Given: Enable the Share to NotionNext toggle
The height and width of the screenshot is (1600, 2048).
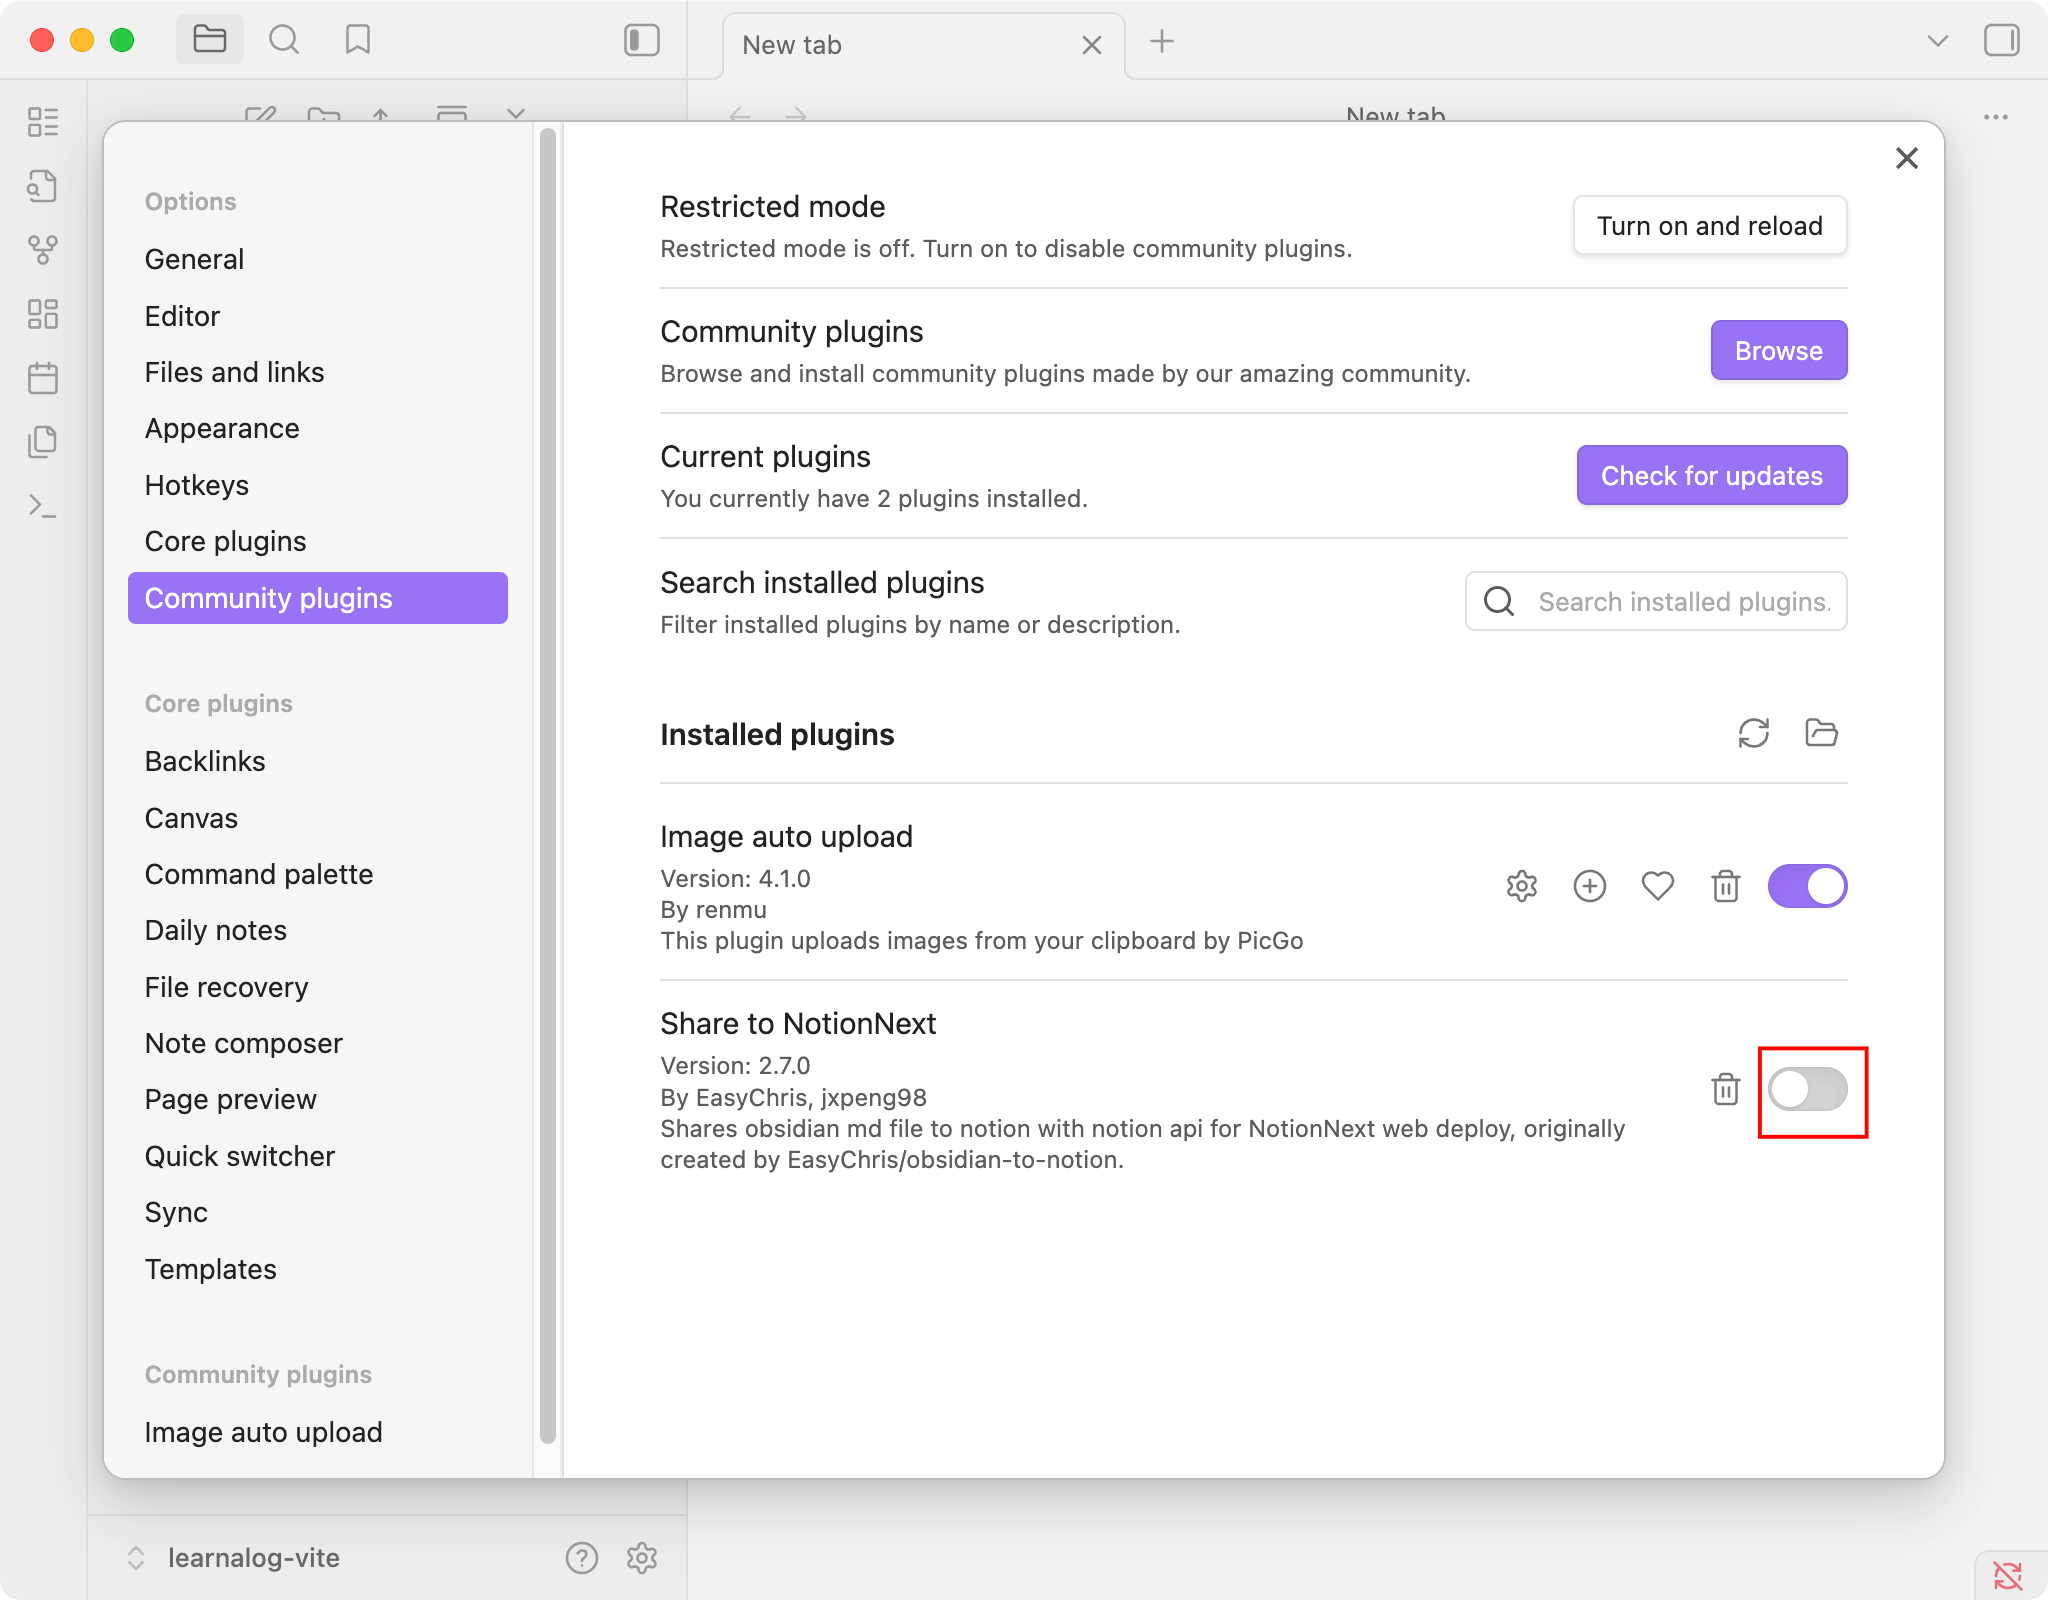Looking at the screenshot, I should click(x=1807, y=1089).
